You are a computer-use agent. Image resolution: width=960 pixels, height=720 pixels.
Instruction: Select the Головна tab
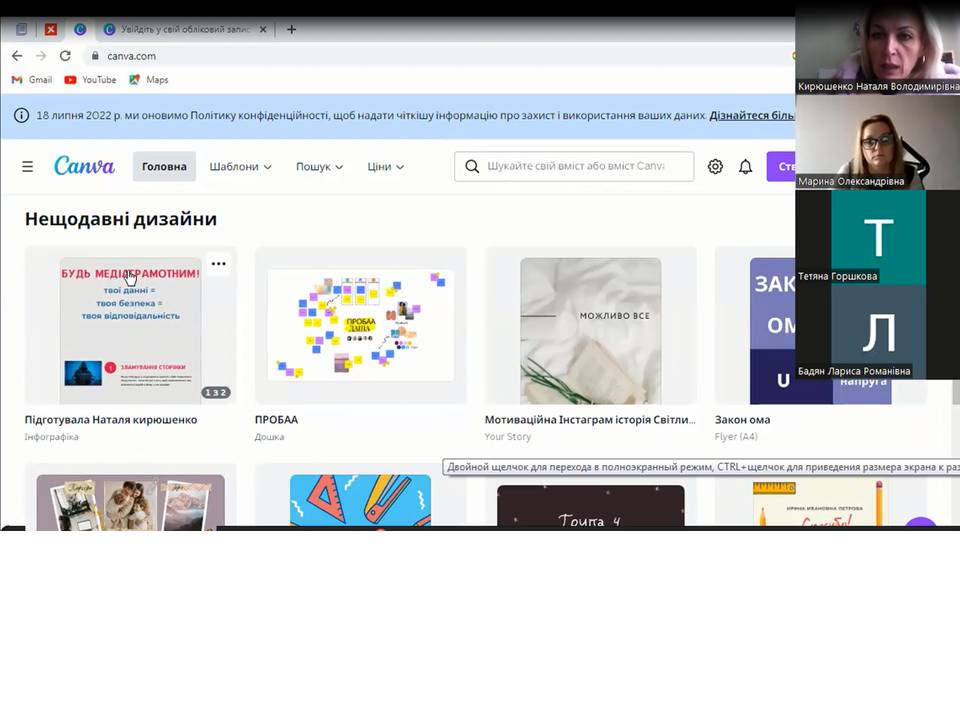164,167
